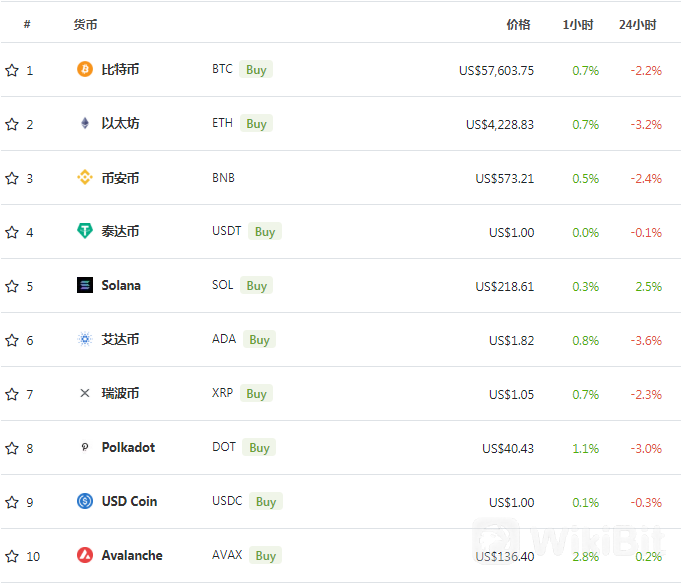Sort by the 价格 column header

pos(518,25)
